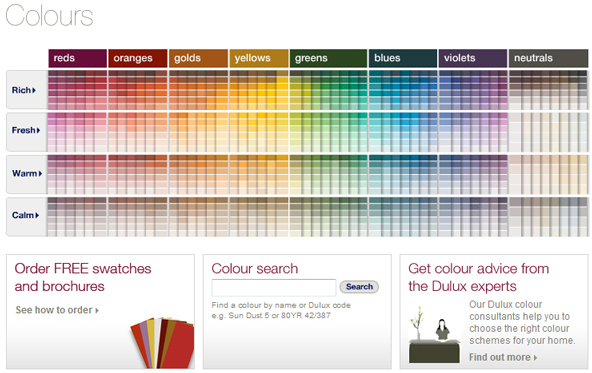Pick the Warm greens swatch block
This screenshot has height=373, width=592.
(328, 174)
